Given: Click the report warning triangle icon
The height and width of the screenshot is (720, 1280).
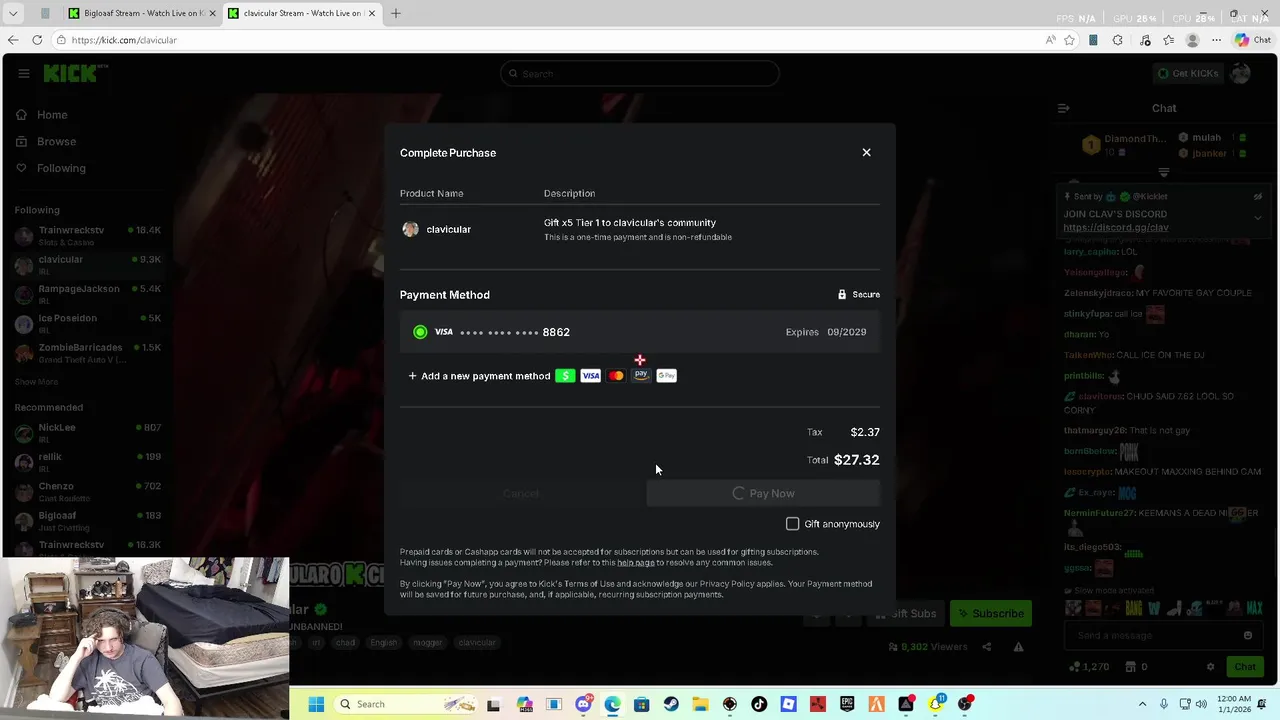Looking at the screenshot, I should tap(1018, 647).
